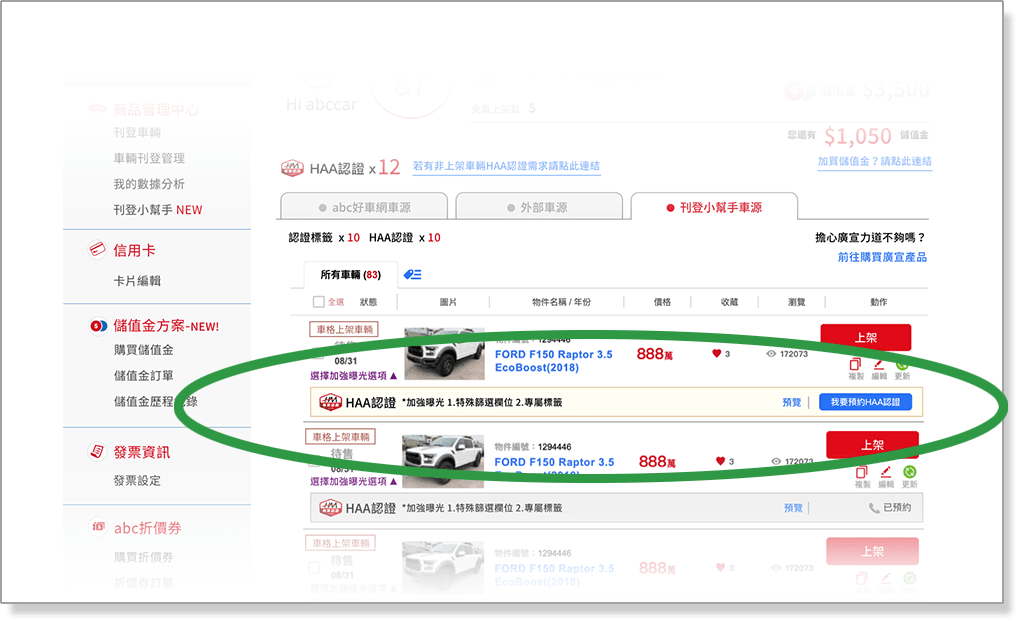The image size is (1017, 620).
Task: Click the truck thumbnail in the second listing
Action: [x=443, y=461]
